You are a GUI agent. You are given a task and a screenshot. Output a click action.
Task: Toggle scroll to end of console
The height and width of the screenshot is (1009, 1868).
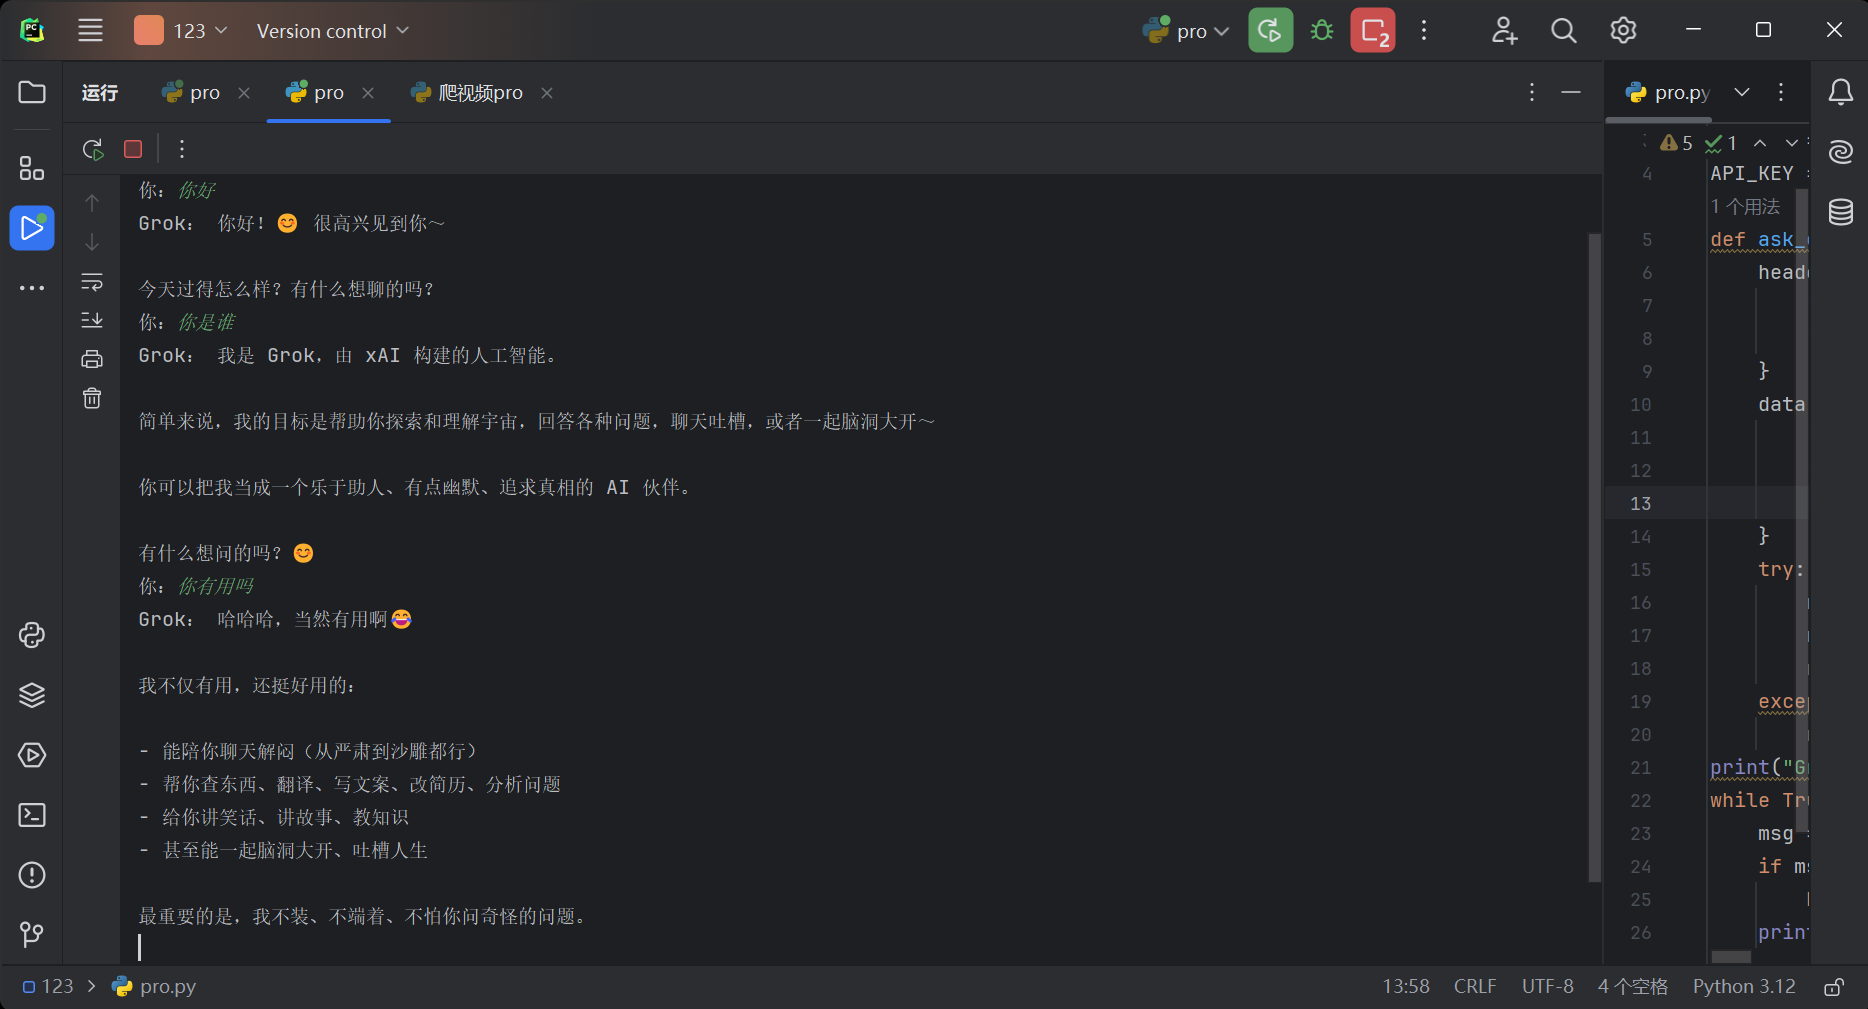coord(92,320)
